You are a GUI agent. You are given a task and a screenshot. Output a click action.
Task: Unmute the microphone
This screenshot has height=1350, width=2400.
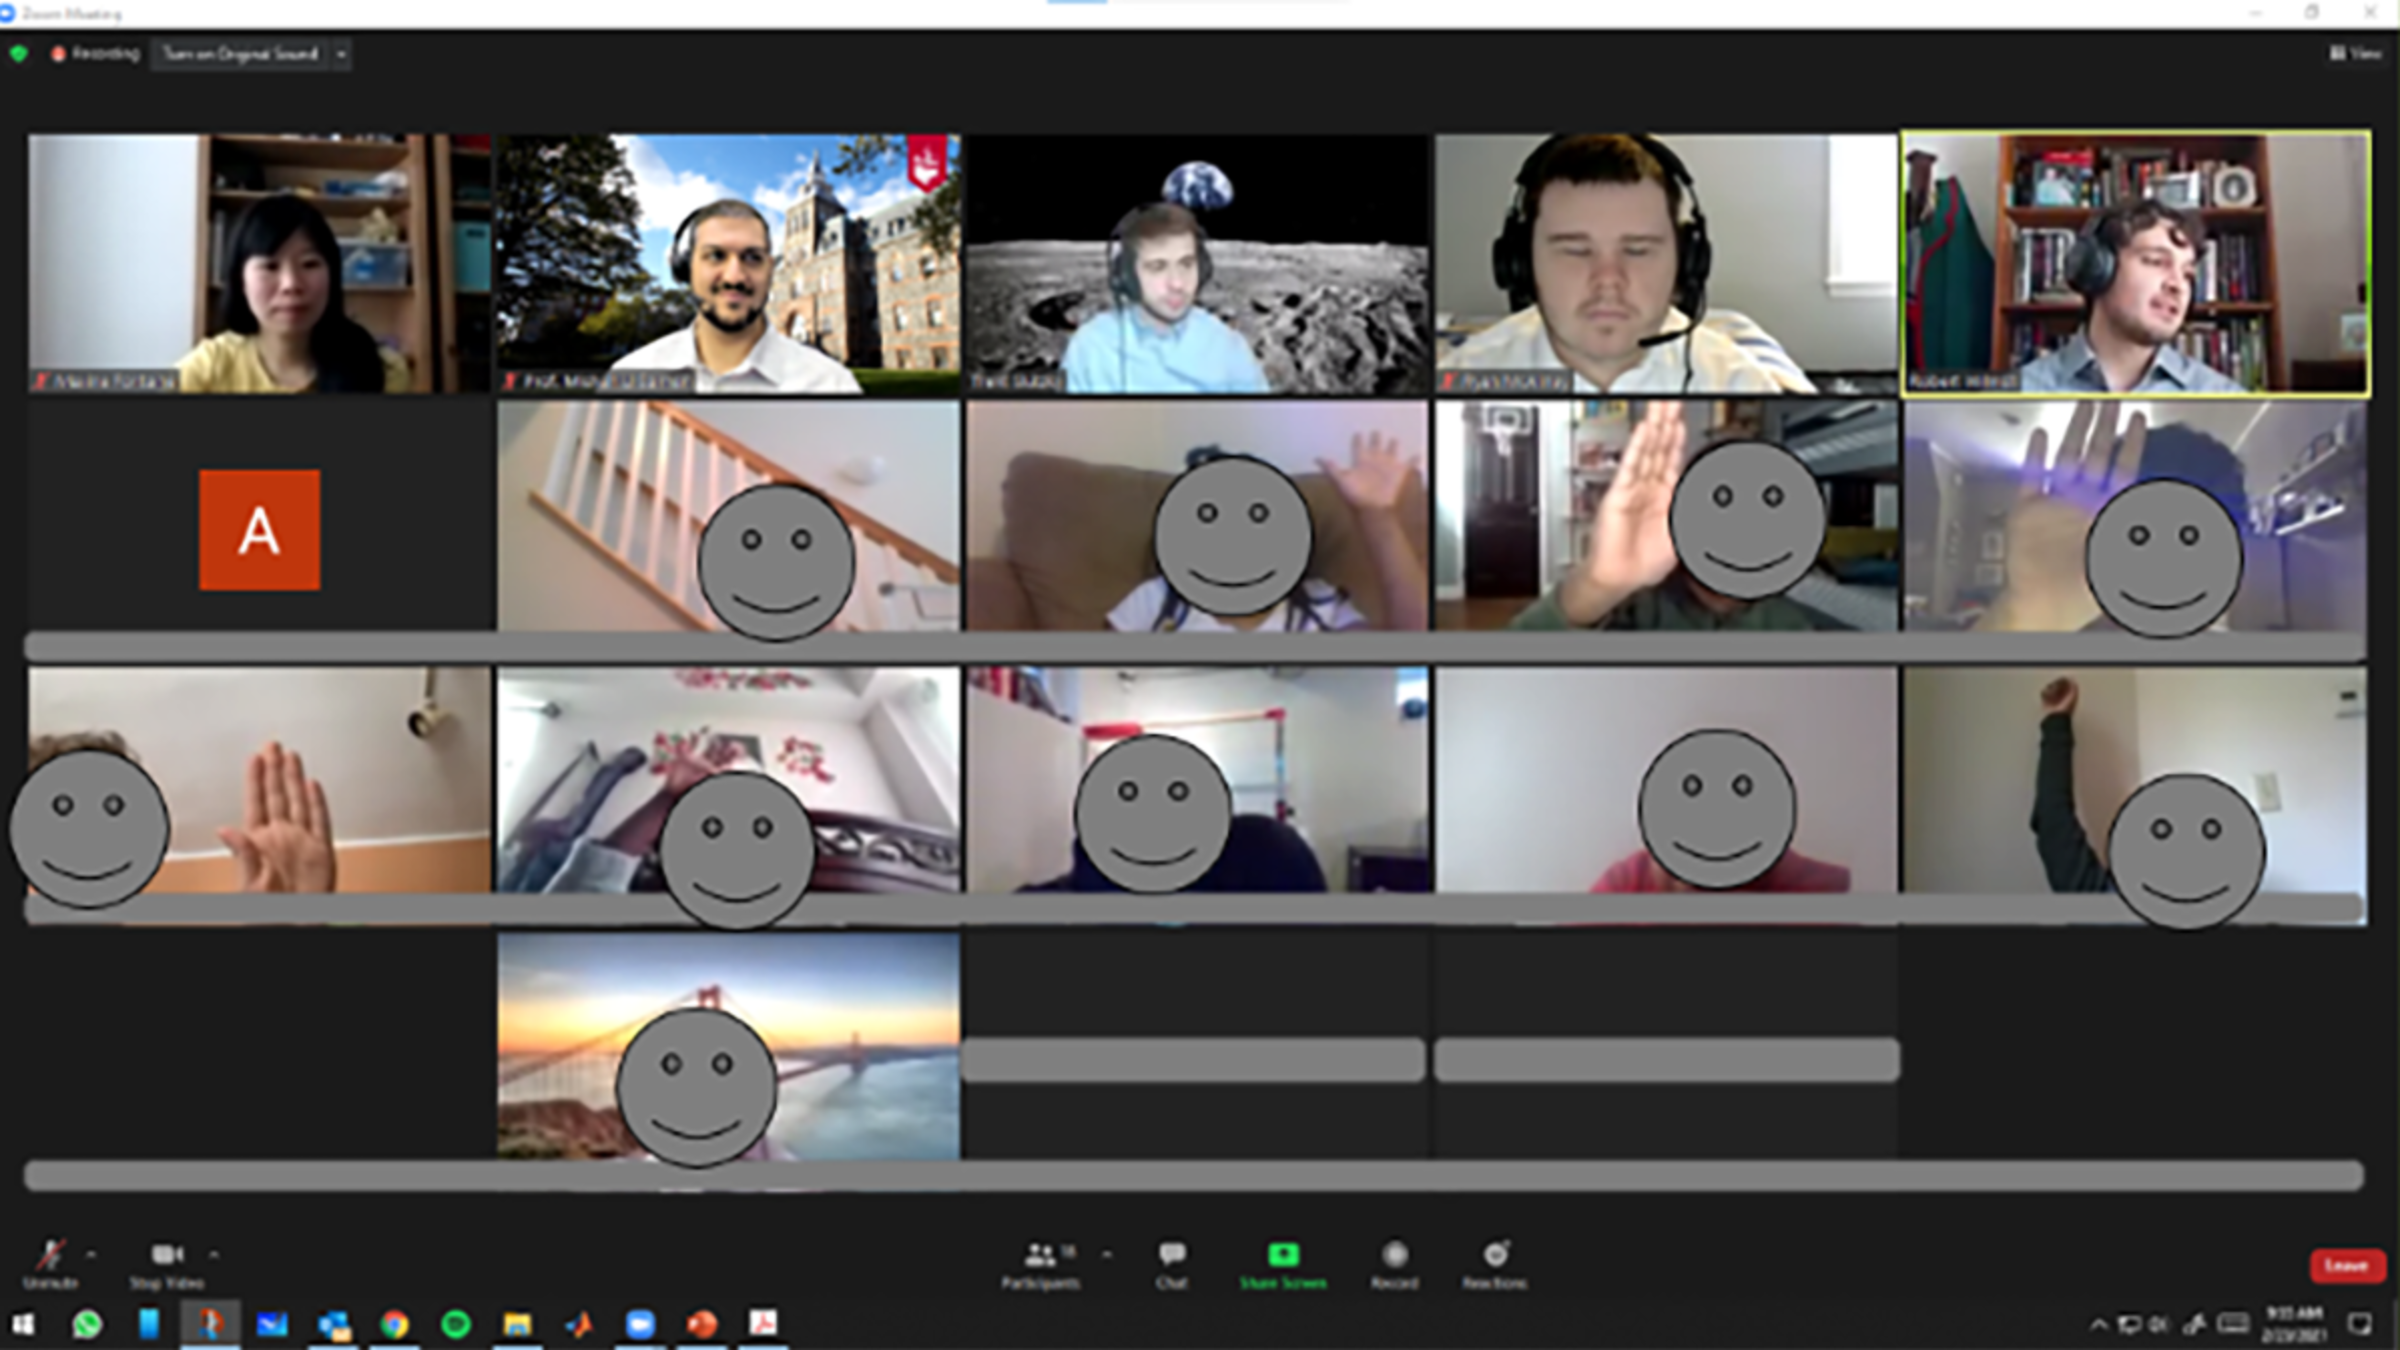pyautogui.click(x=50, y=1256)
